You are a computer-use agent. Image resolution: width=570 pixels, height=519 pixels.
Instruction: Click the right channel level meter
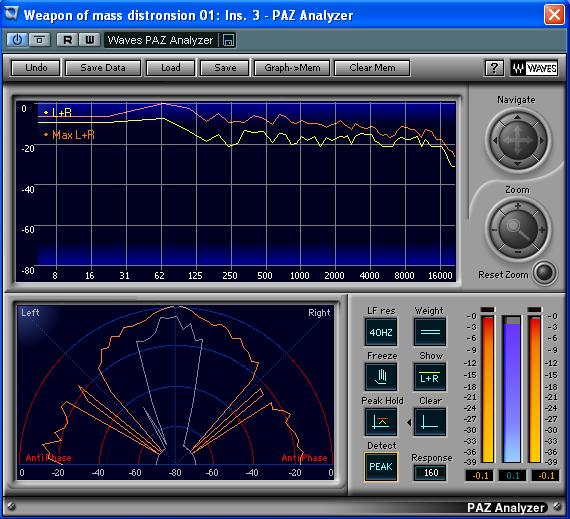[x=535, y=389]
